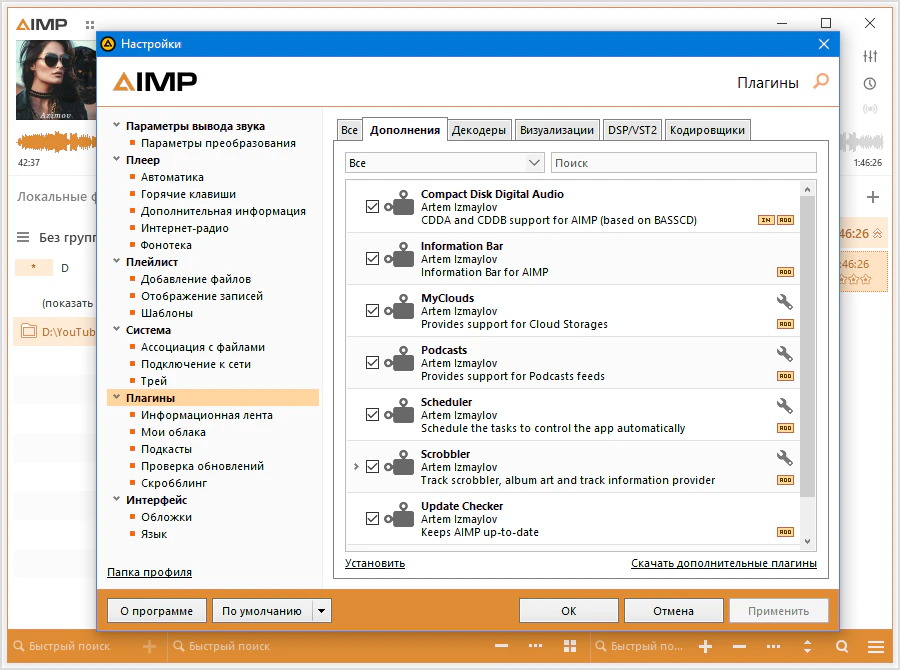The height and width of the screenshot is (670, 900).
Task: Switch to the Декодеры tab
Action: (479, 130)
